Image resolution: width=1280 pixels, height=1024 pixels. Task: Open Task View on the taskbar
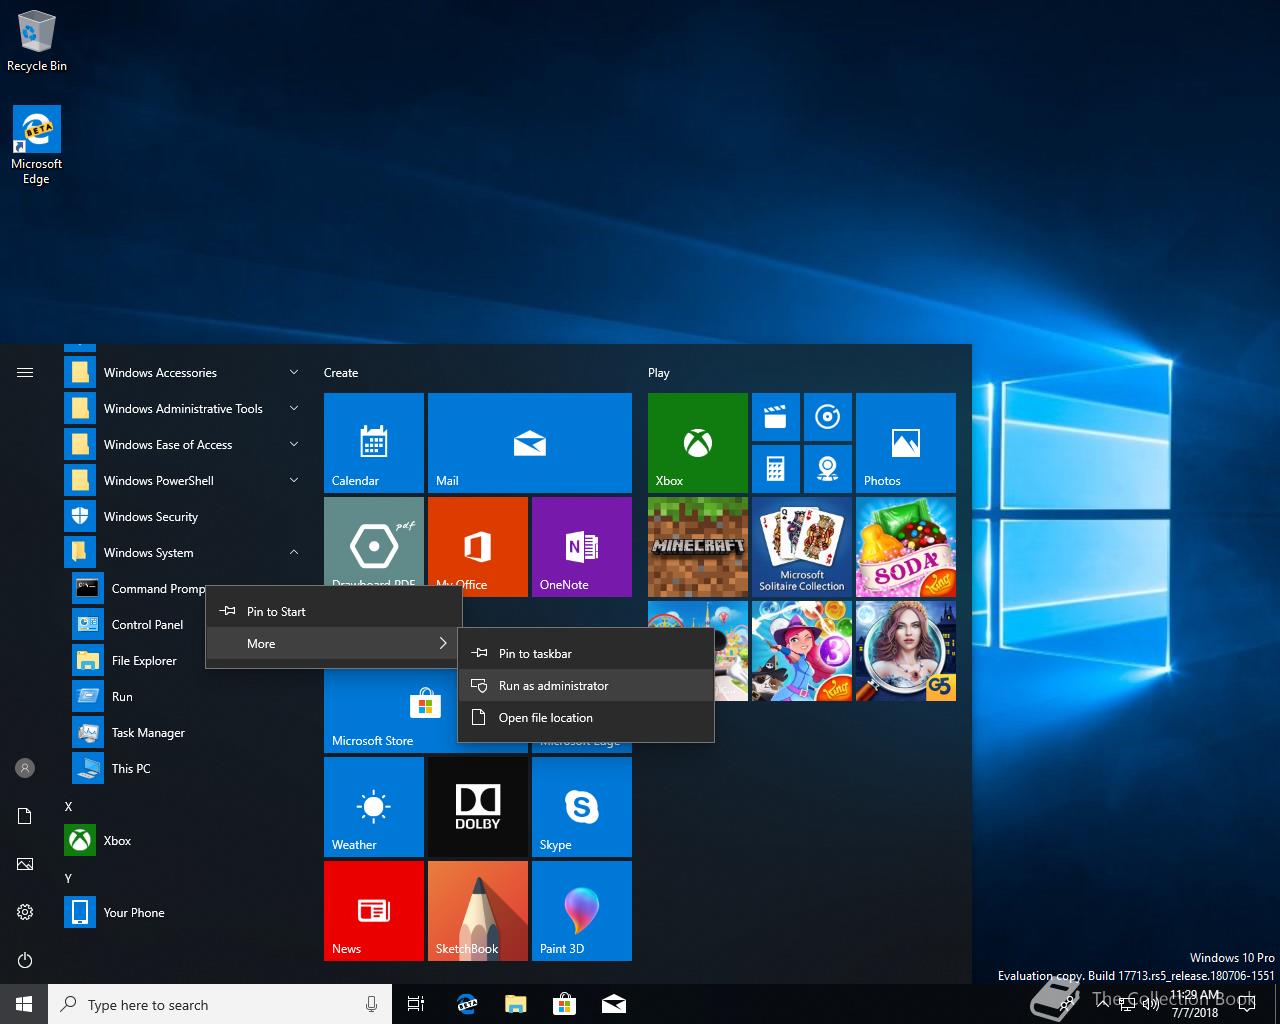(x=416, y=1004)
